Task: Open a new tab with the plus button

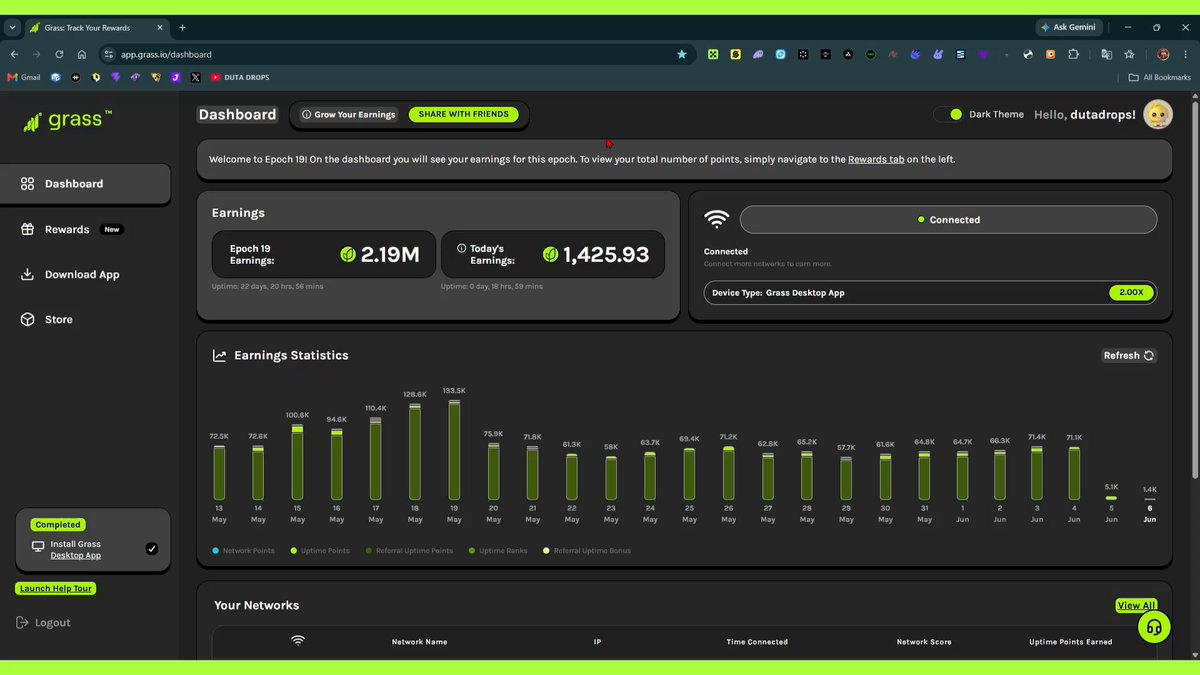Action: pyautogui.click(x=182, y=27)
